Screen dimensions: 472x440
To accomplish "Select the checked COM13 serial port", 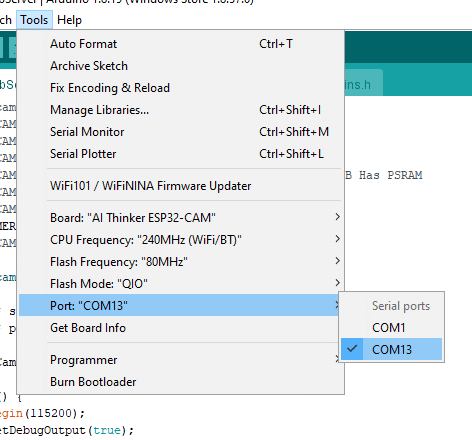I will pyautogui.click(x=392, y=349).
